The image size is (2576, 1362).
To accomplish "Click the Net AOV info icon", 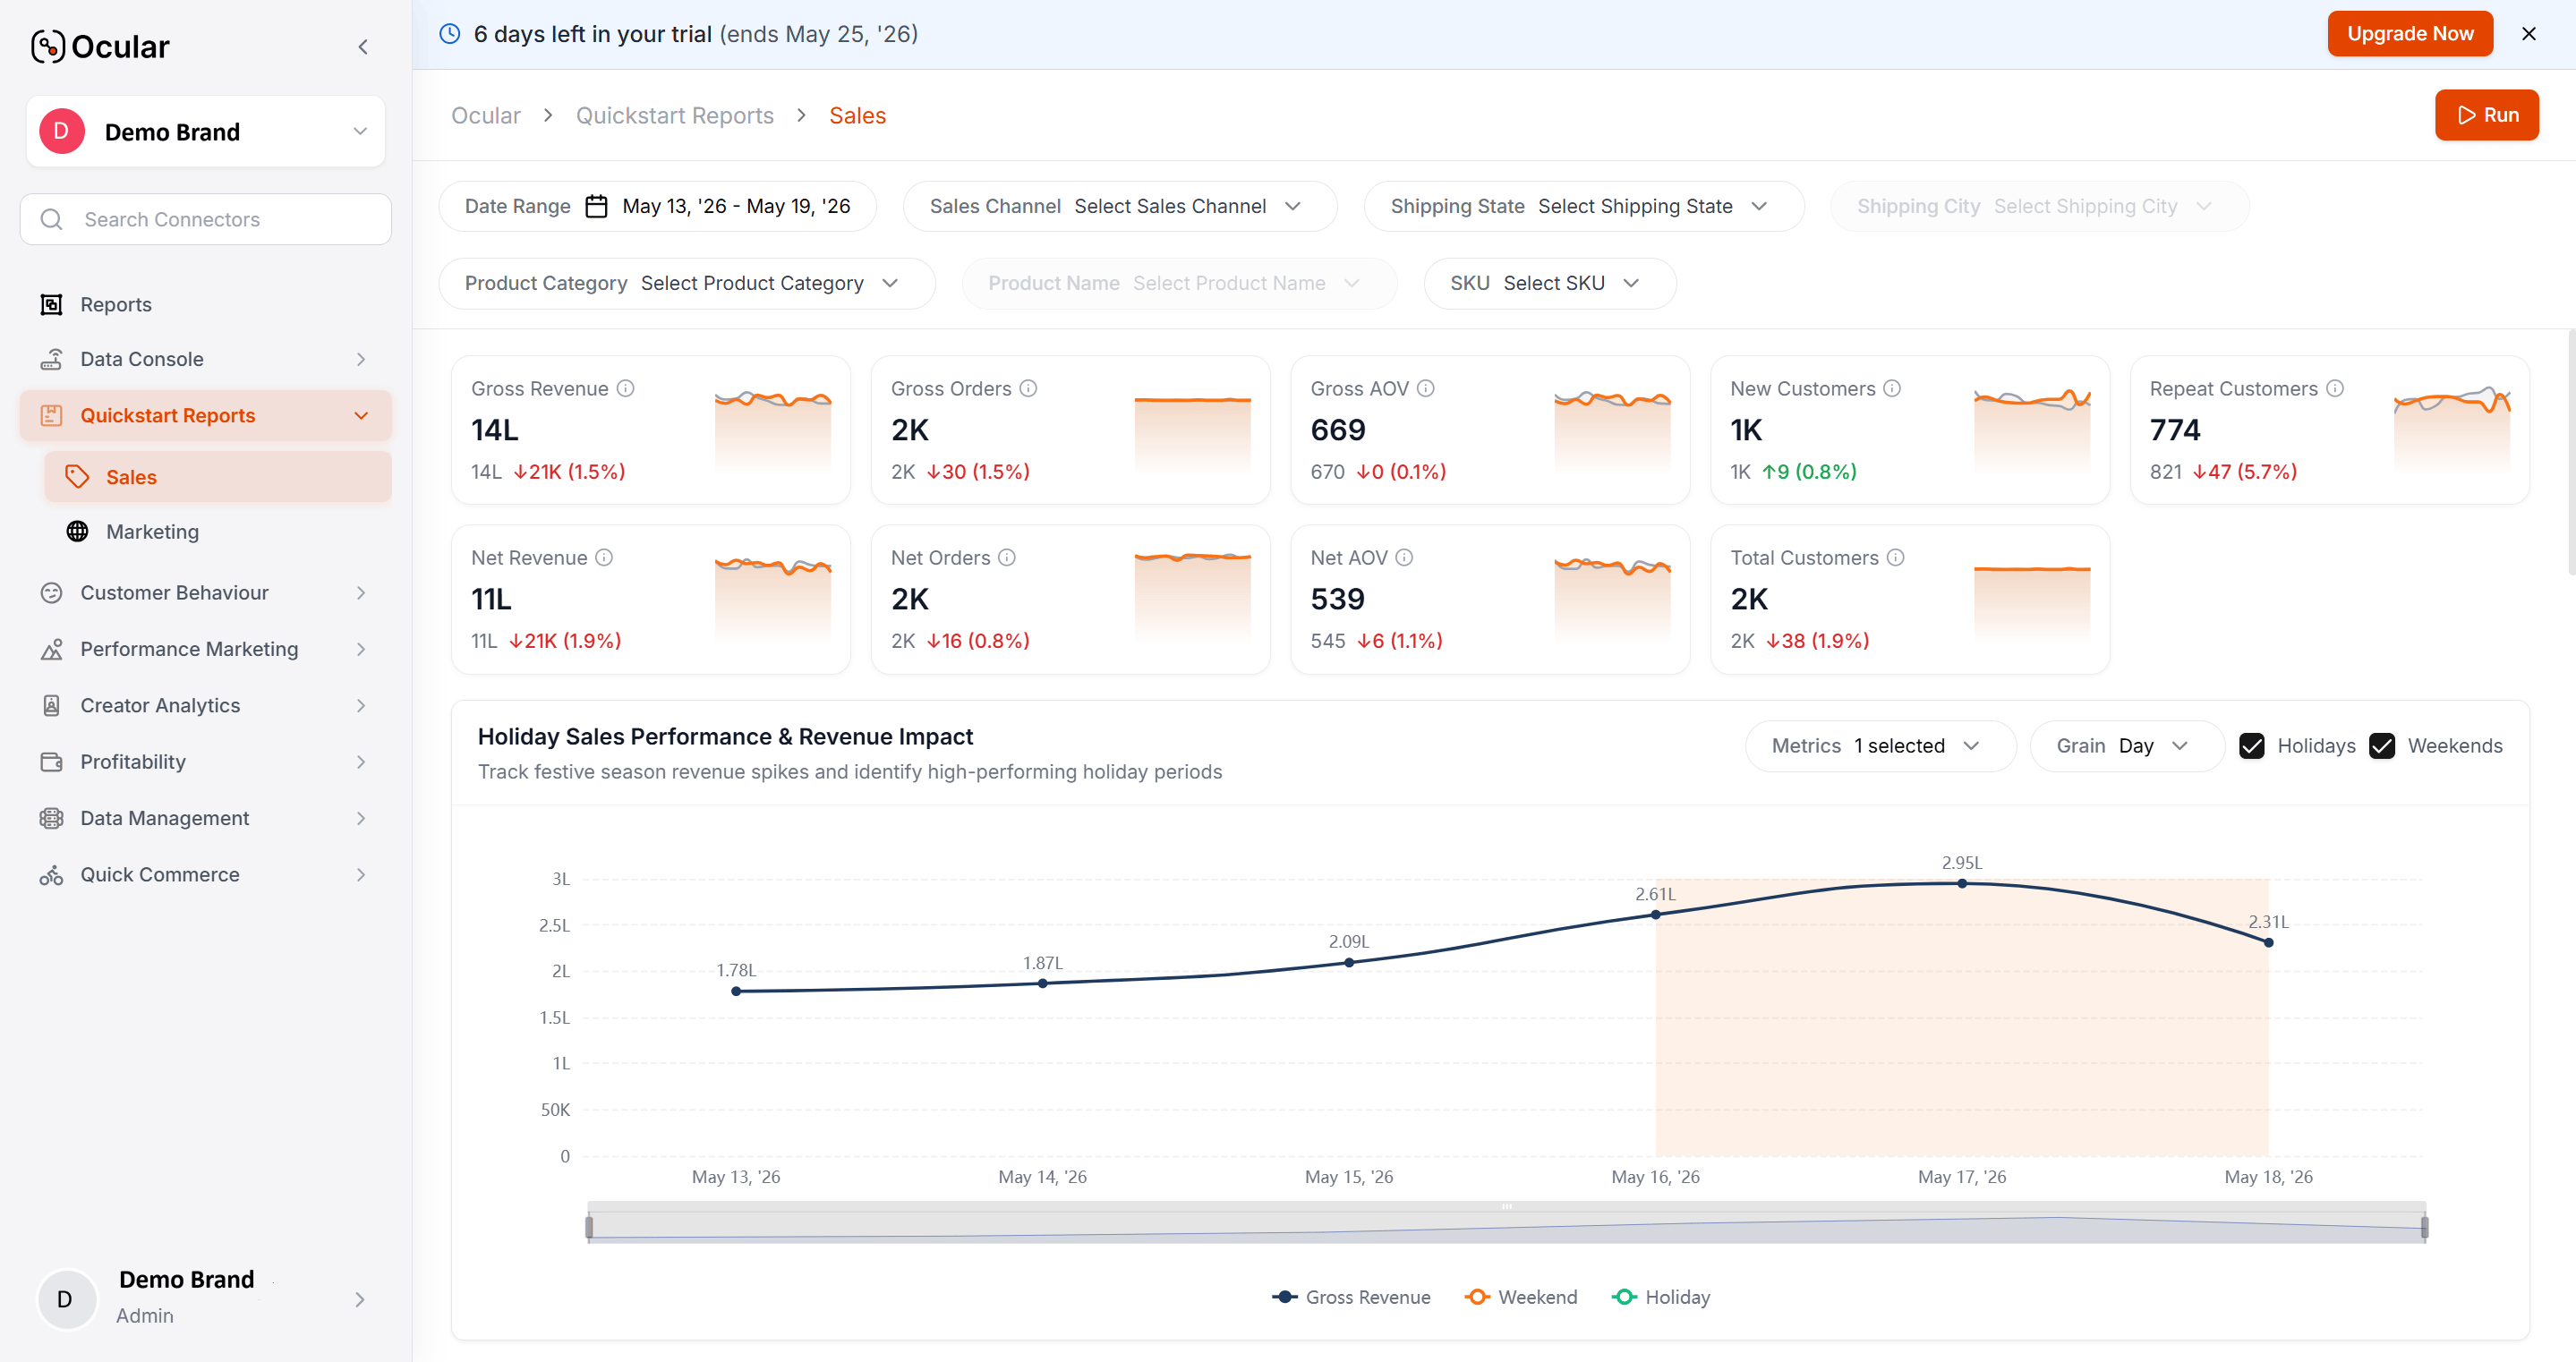I will [1404, 557].
